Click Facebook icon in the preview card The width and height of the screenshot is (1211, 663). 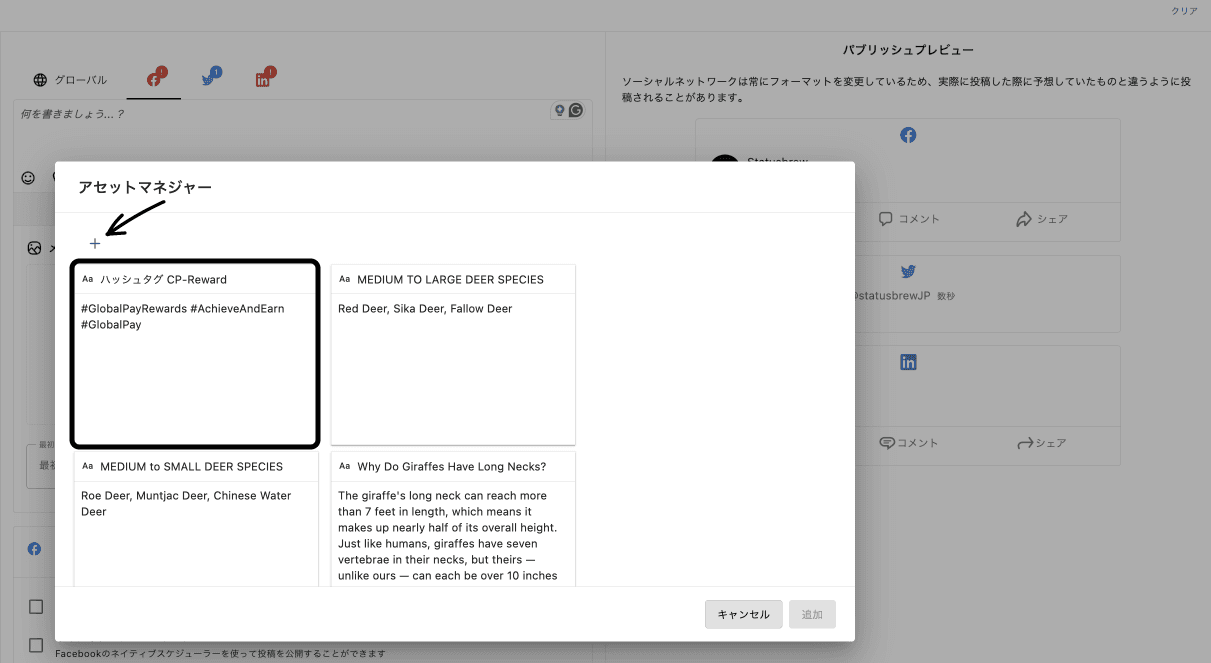point(907,135)
